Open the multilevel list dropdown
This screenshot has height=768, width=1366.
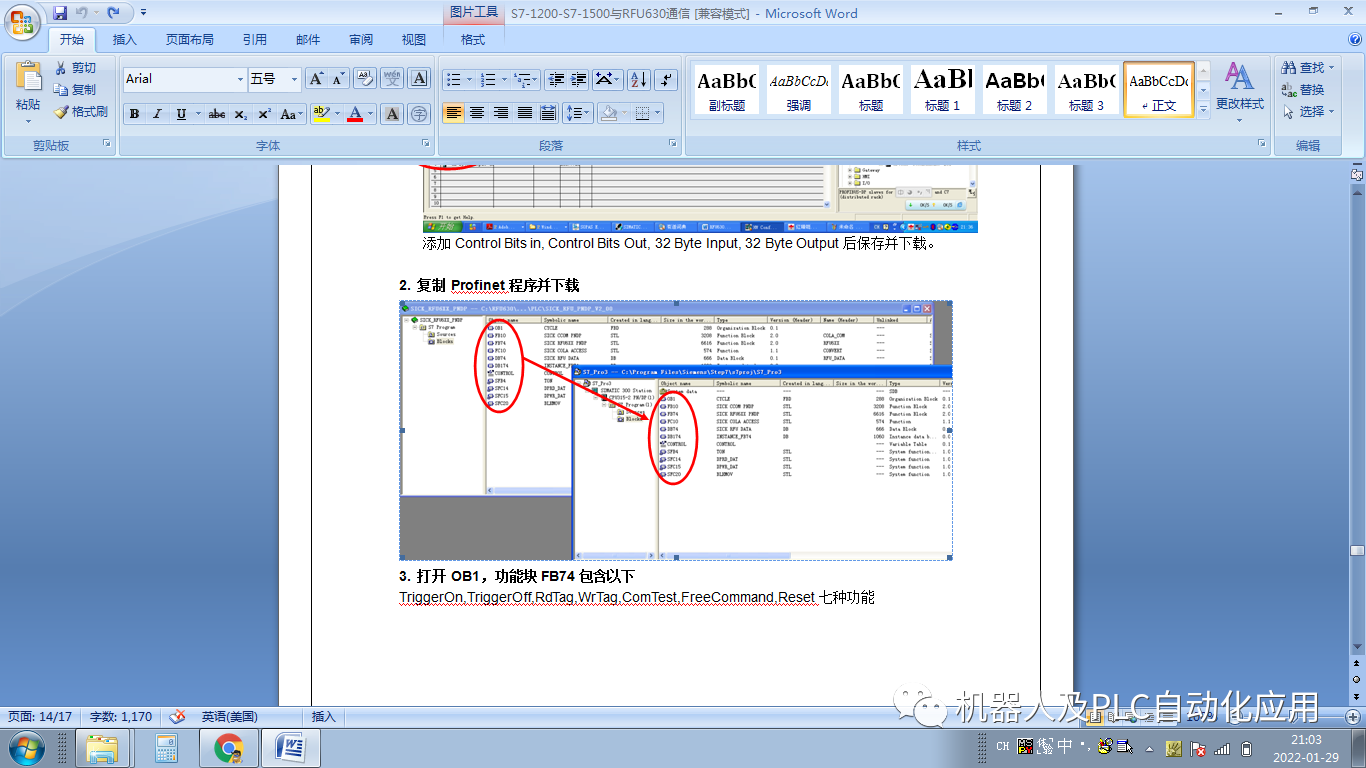pyautogui.click(x=537, y=80)
